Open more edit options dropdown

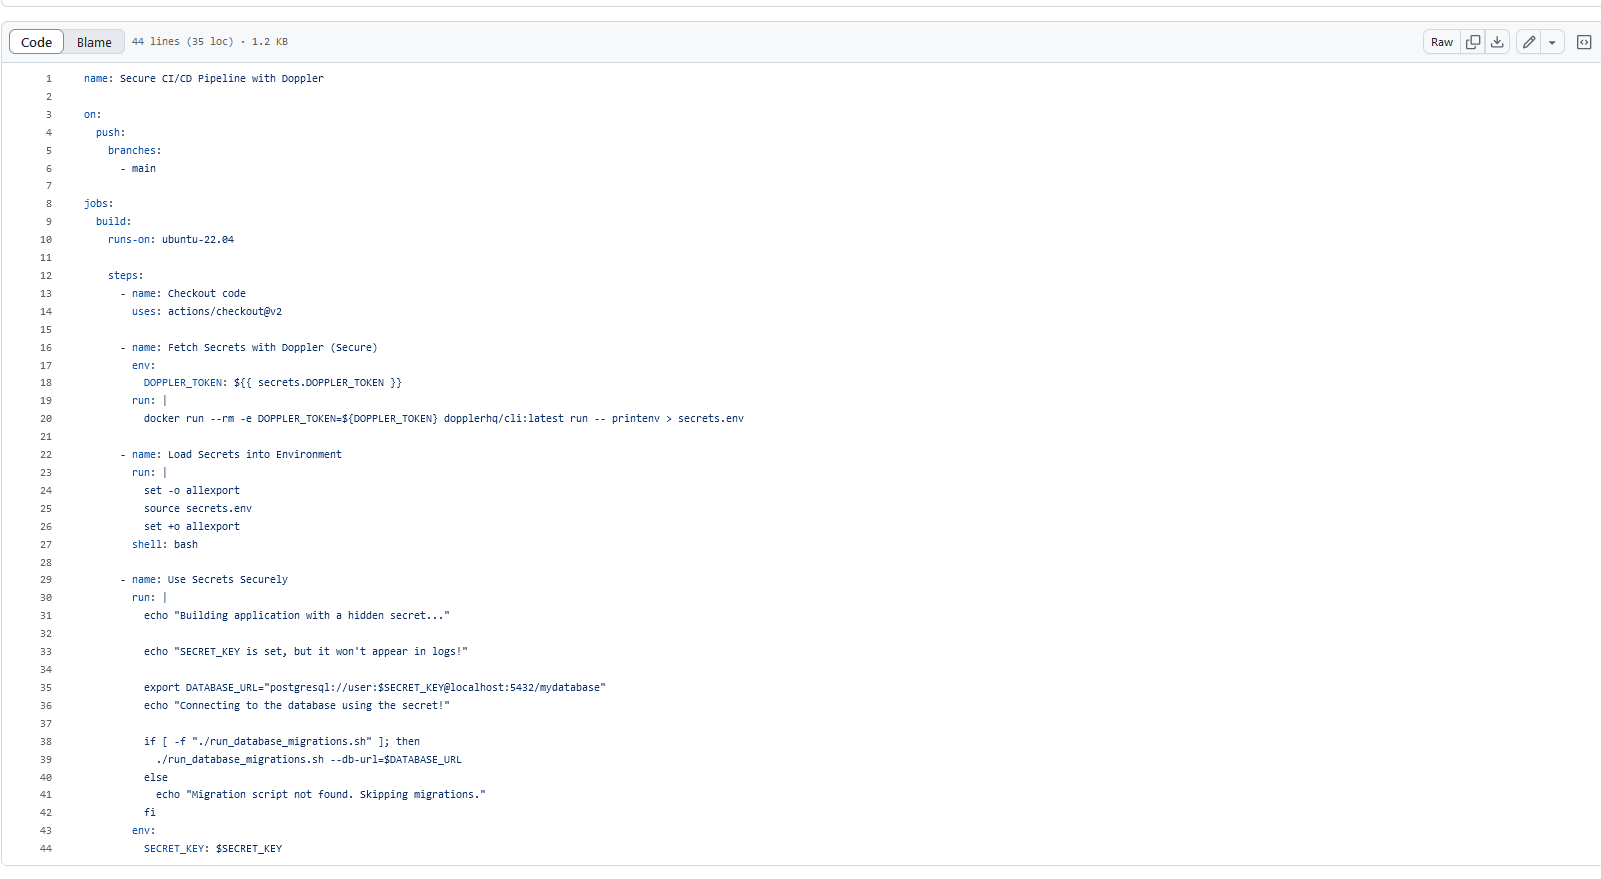1552,42
